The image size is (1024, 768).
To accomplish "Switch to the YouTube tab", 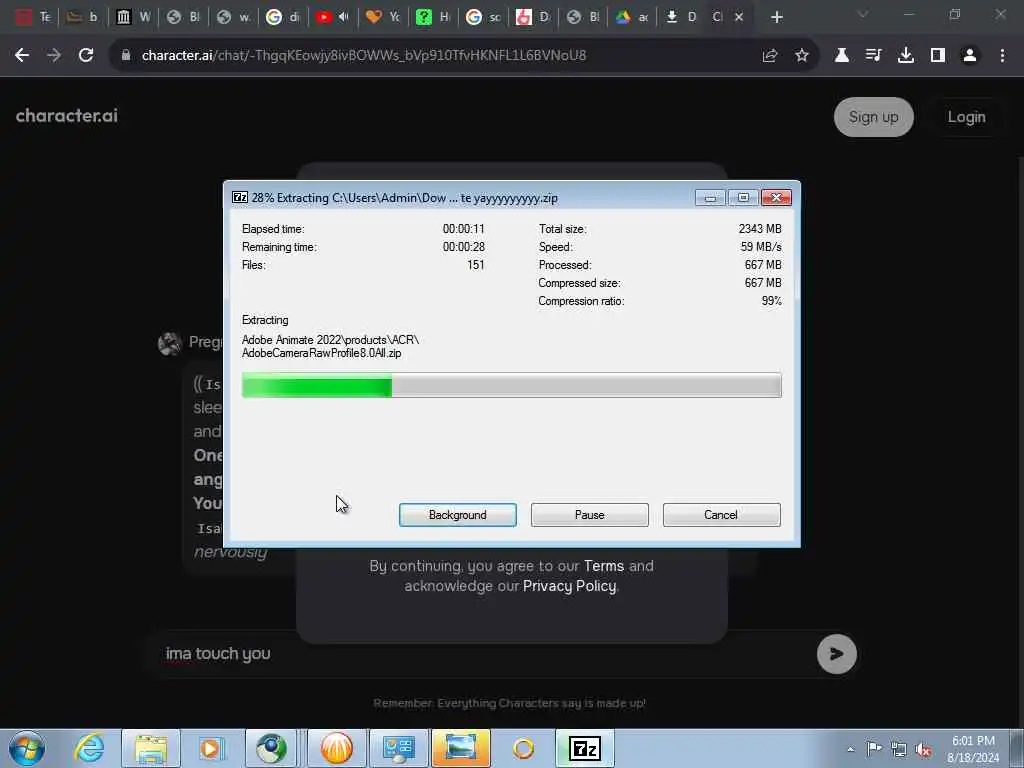I will tap(332, 17).
